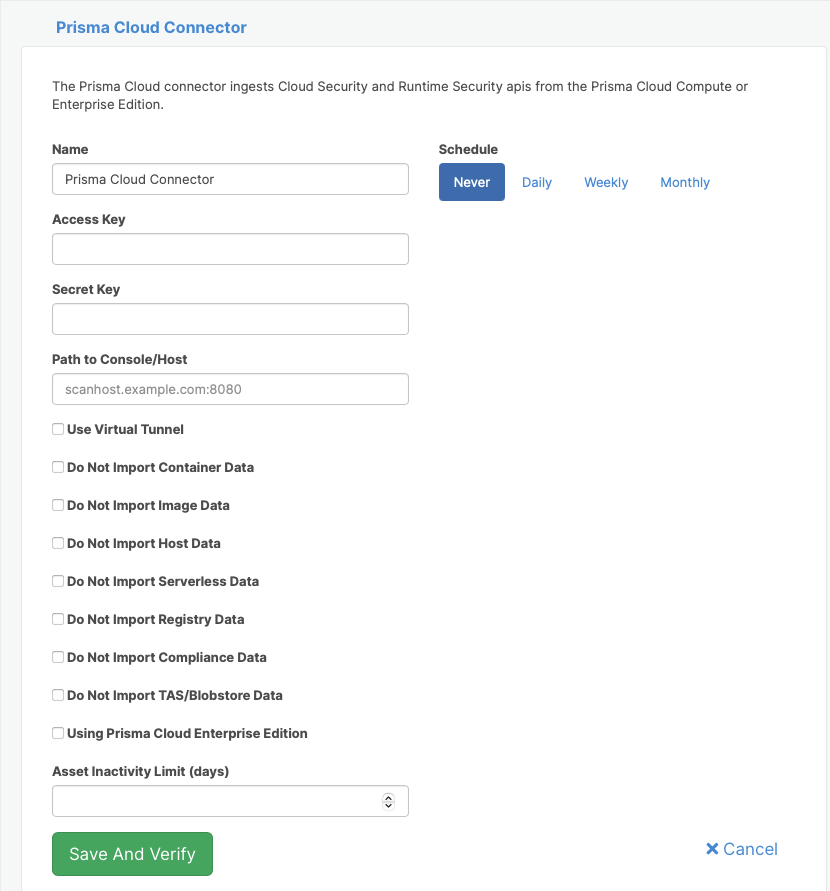The height and width of the screenshot is (891, 830).
Task: Enable Do Not Import Compliance Data
Action: (58, 657)
